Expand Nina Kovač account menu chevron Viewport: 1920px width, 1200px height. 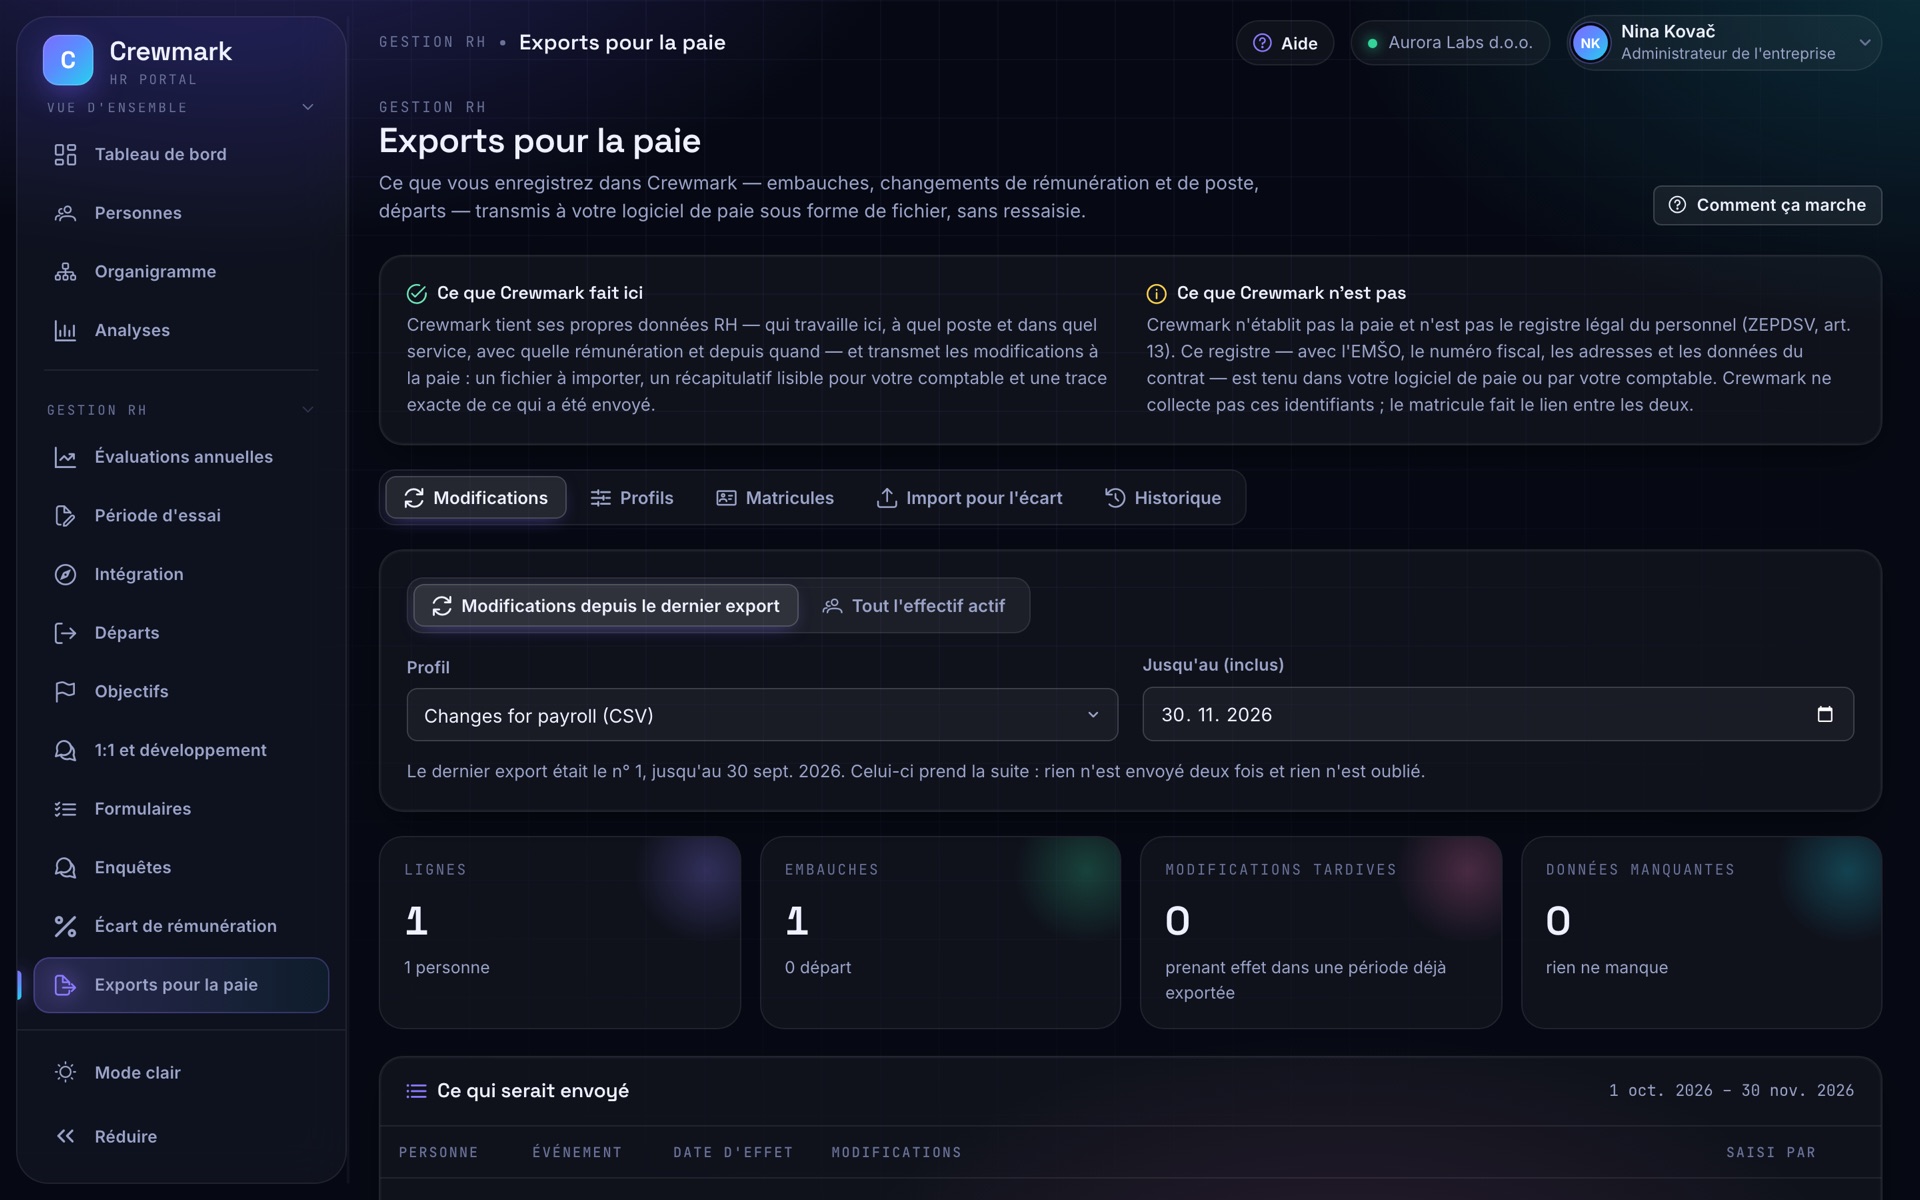(1864, 43)
